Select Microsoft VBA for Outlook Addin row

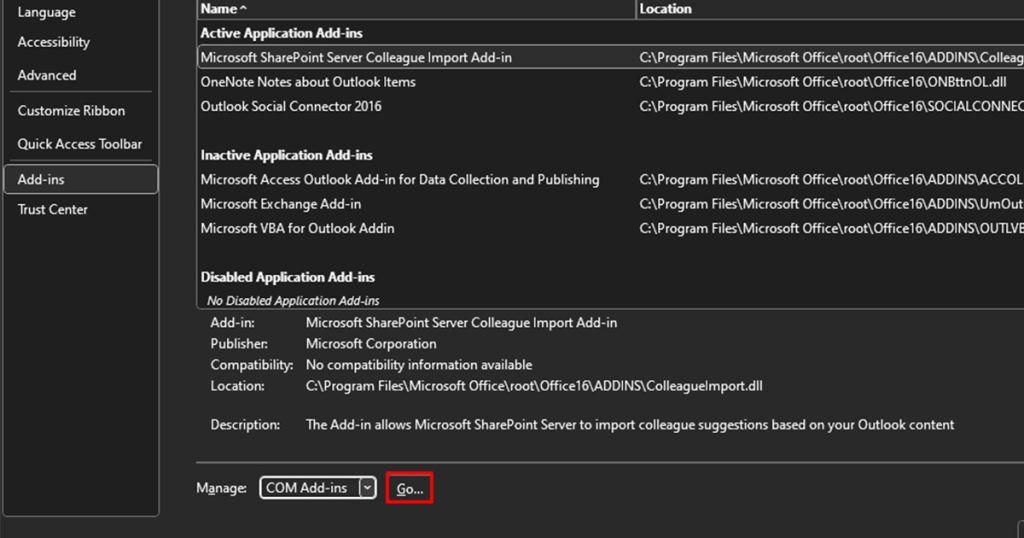pos(611,229)
